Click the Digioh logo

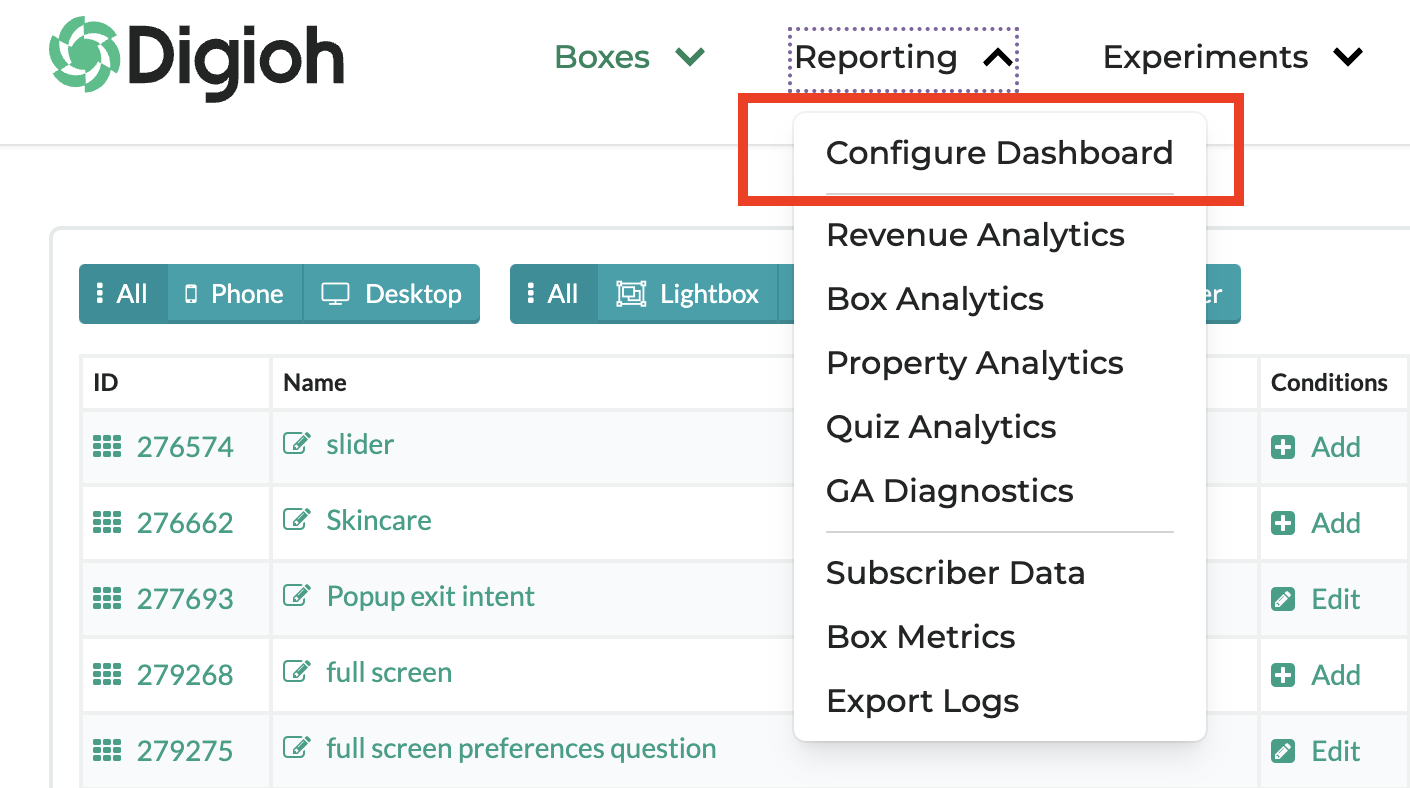click(196, 58)
